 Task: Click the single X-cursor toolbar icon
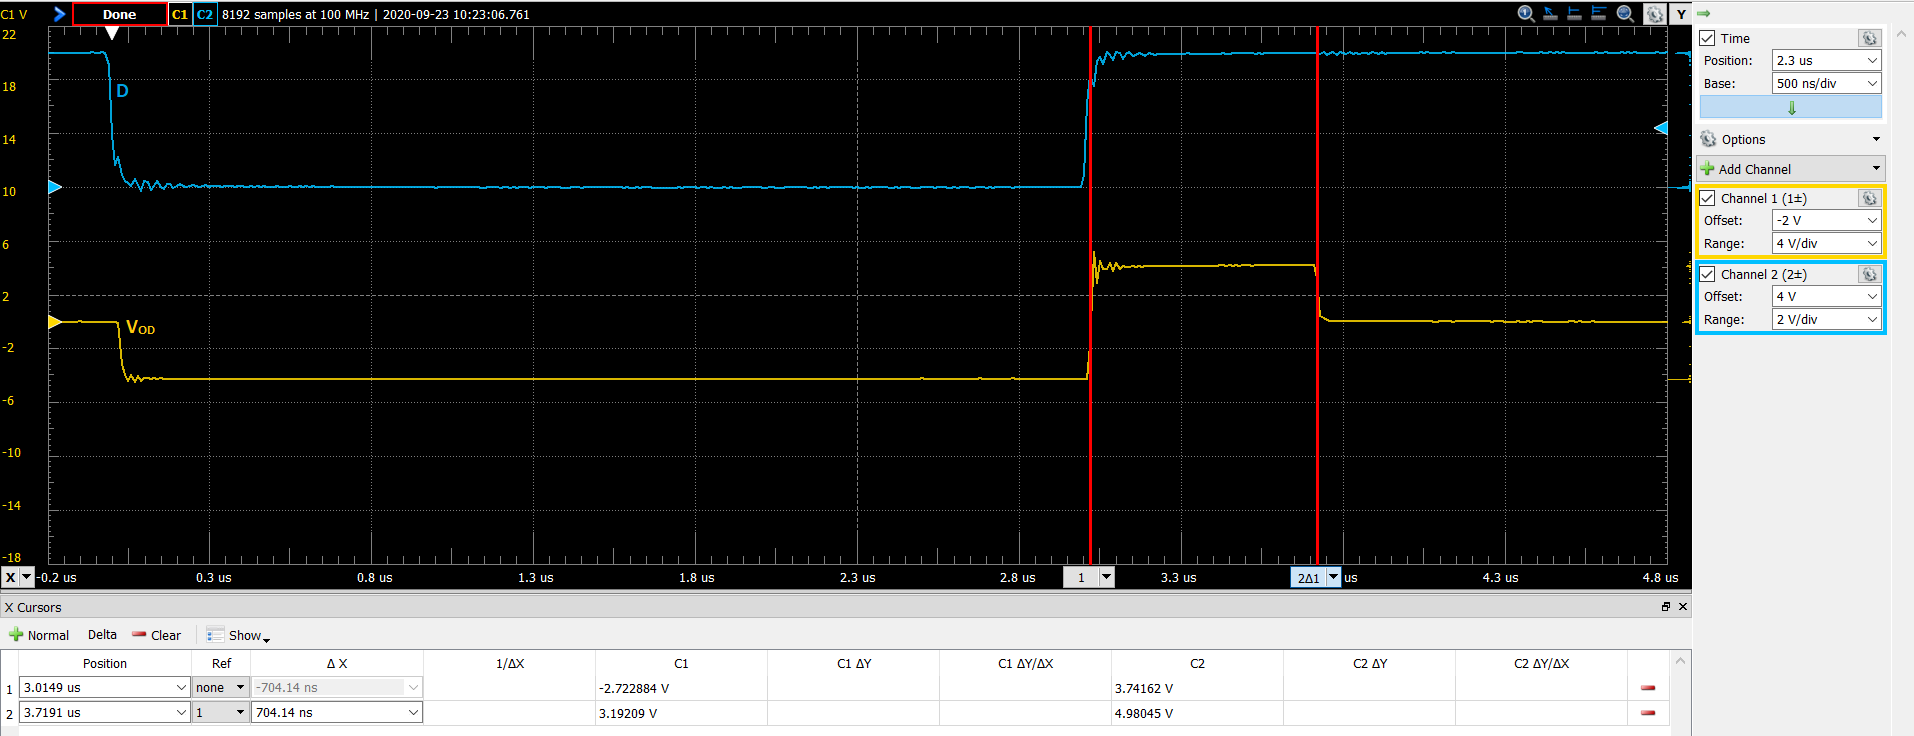point(1574,14)
